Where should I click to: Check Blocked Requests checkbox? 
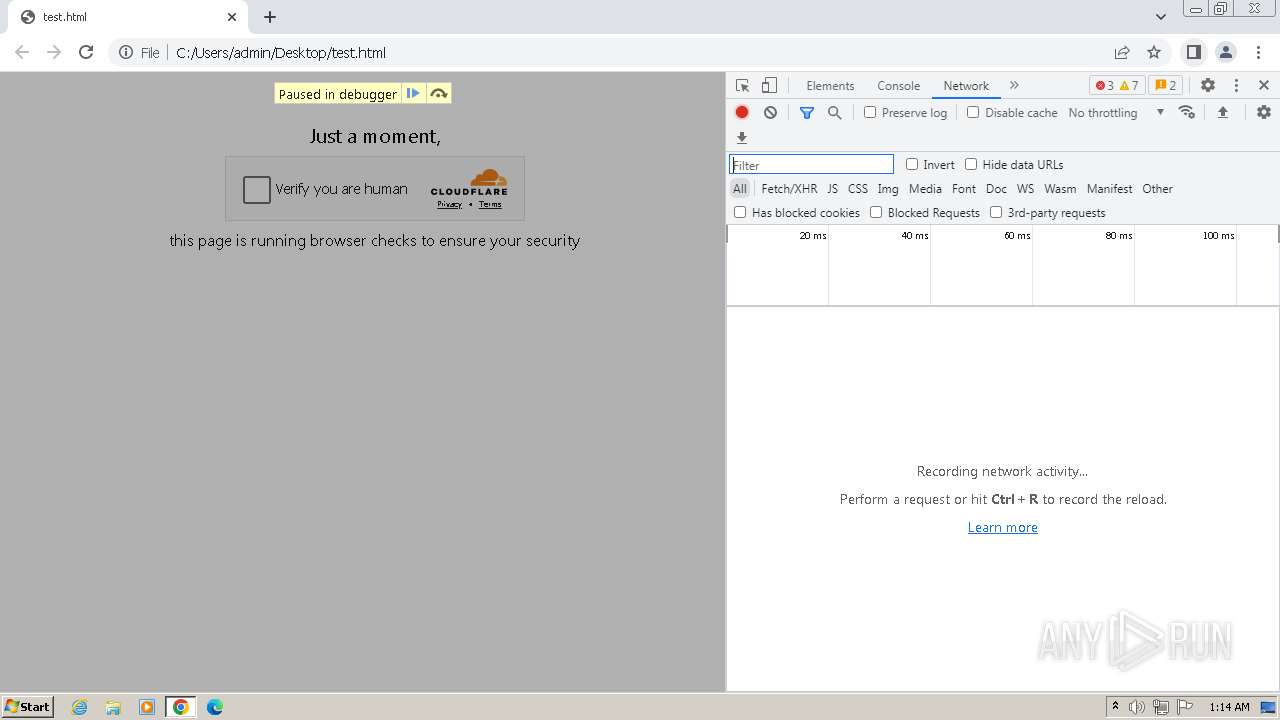click(x=876, y=212)
